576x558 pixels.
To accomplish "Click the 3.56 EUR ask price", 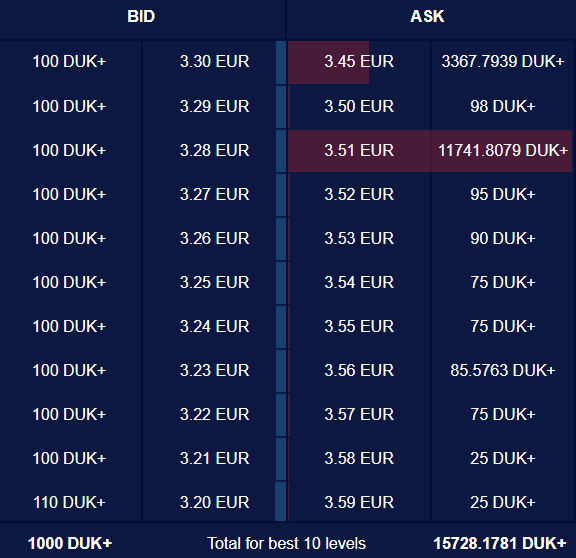I will [x=359, y=370].
